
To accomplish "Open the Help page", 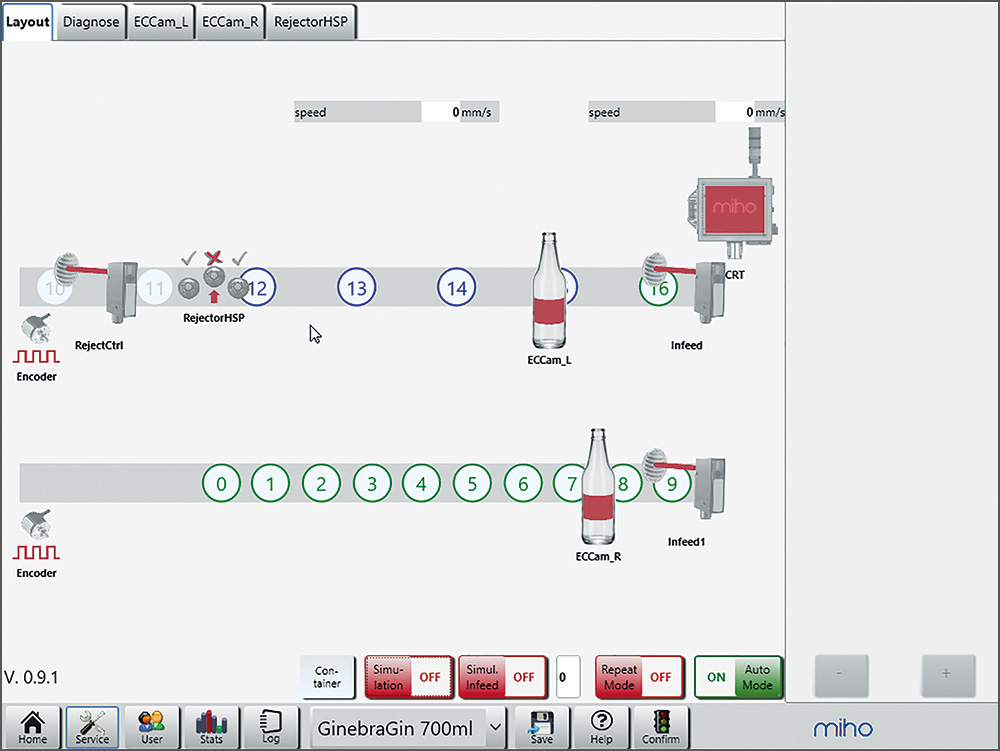I will [x=601, y=727].
